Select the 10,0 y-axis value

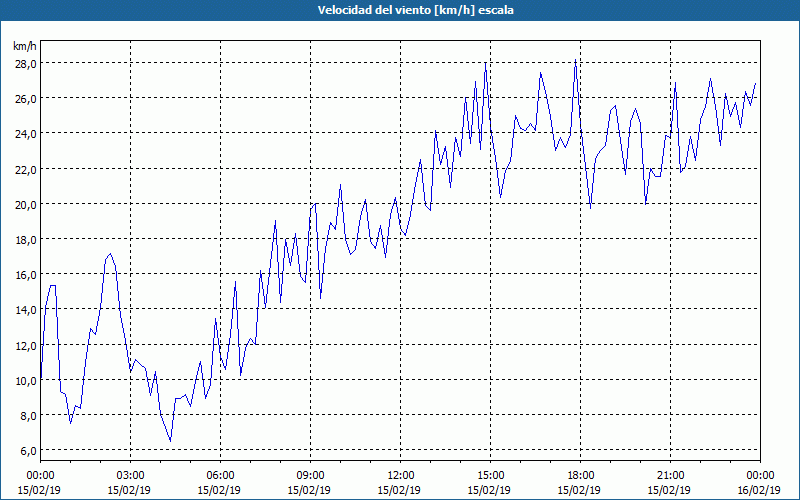[x=26, y=381]
